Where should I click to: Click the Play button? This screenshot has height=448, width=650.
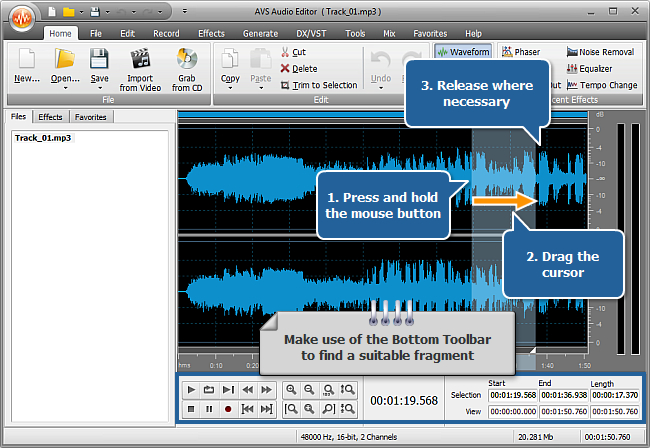pyautogui.click(x=191, y=390)
